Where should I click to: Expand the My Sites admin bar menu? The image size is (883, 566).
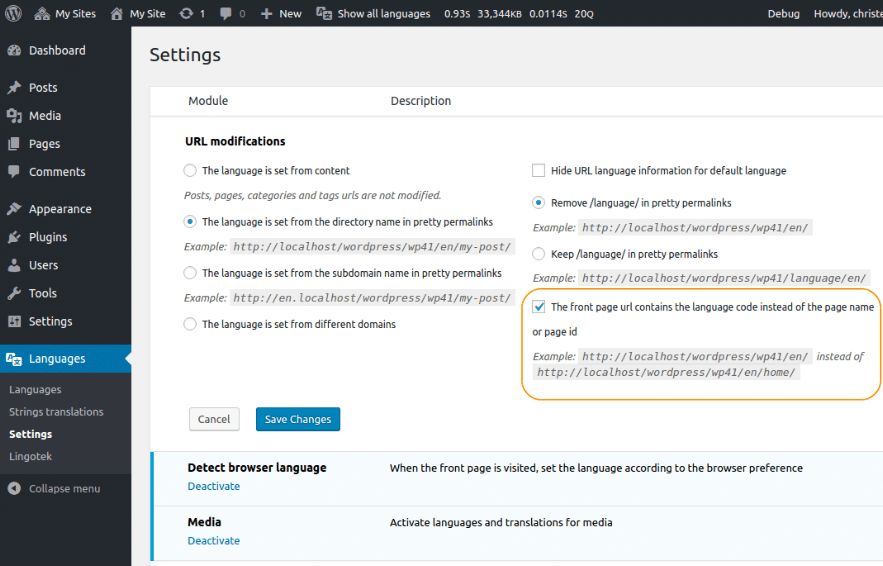tap(65, 14)
